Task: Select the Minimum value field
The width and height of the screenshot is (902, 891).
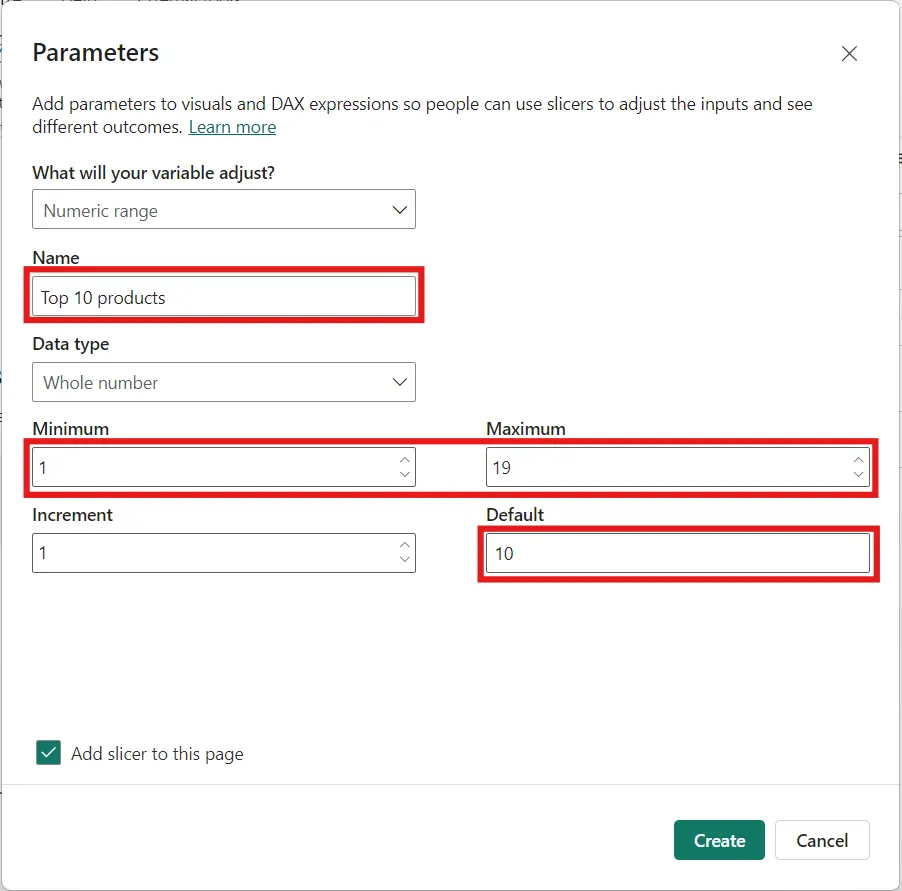Action: 200,467
